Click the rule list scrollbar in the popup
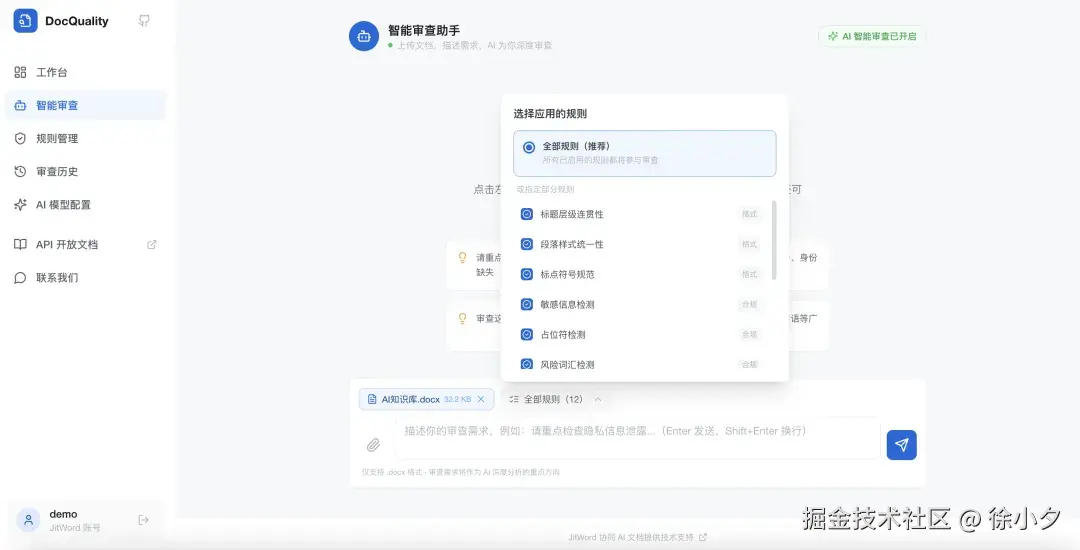 click(774, 240)
